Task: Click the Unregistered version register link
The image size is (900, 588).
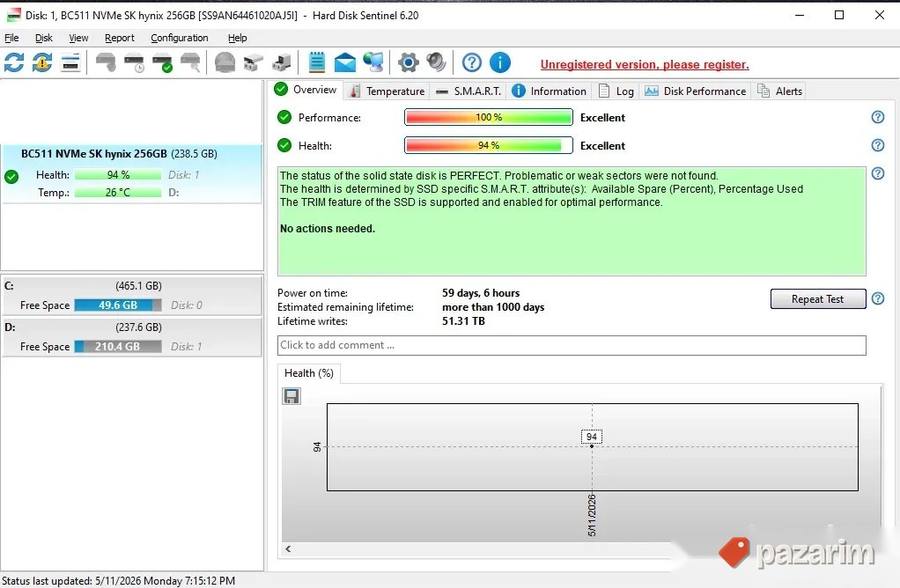Action: coord(645,64)
